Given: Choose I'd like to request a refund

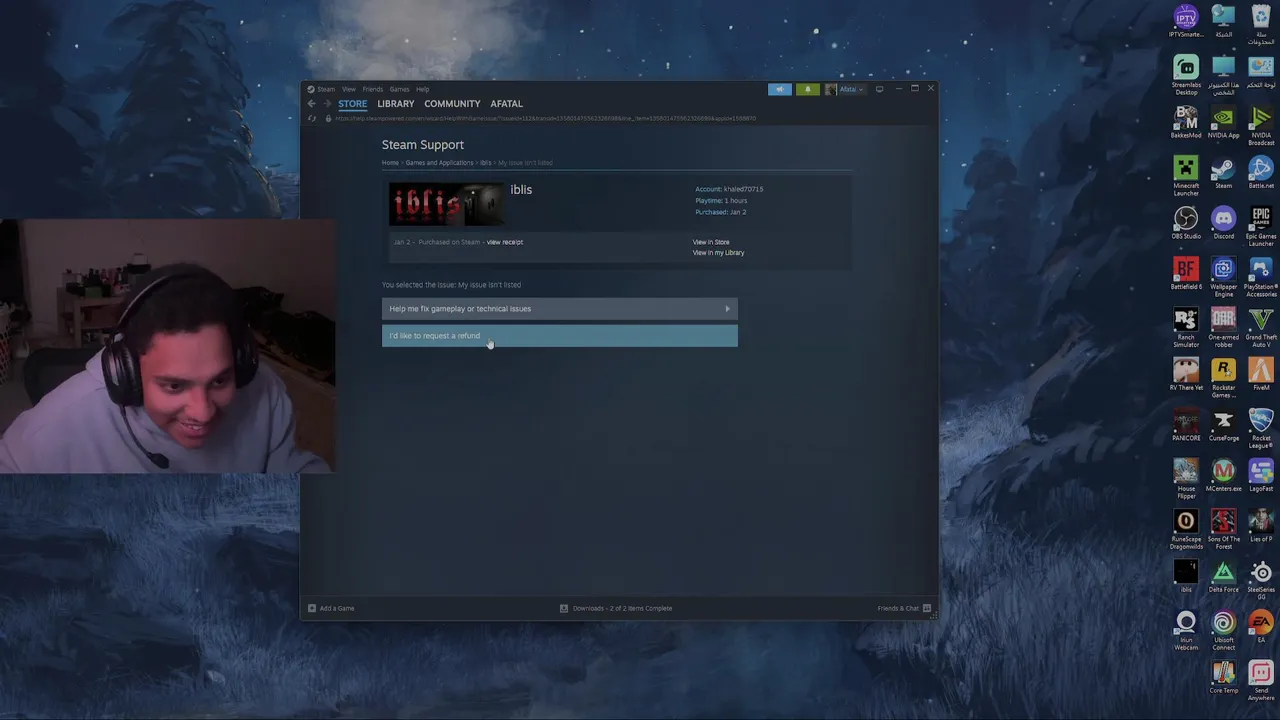Looking at the screenshot, I should coord(559,336).
